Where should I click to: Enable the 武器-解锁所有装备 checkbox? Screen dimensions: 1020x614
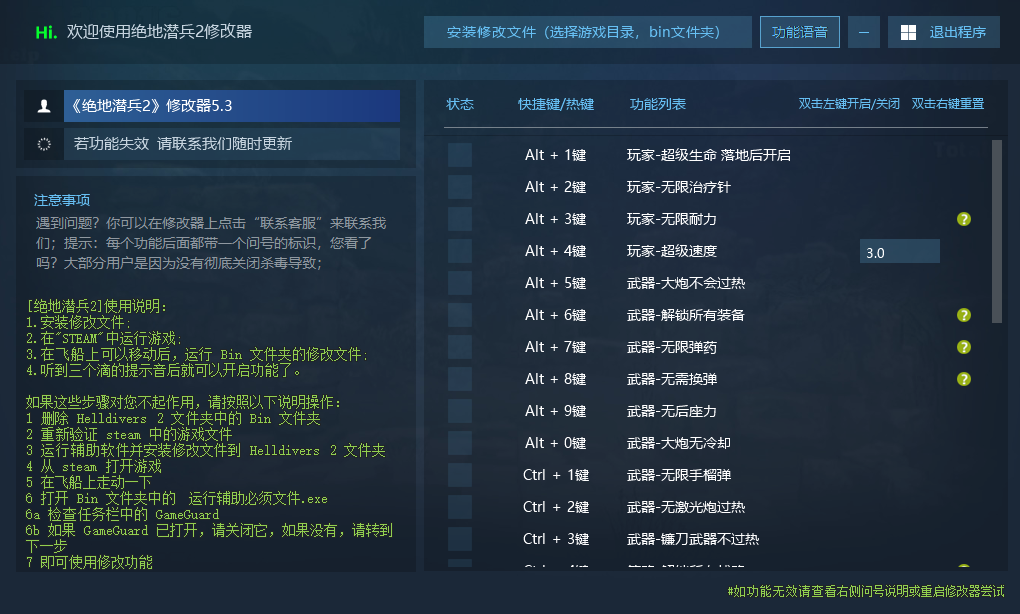click(460, 315)
